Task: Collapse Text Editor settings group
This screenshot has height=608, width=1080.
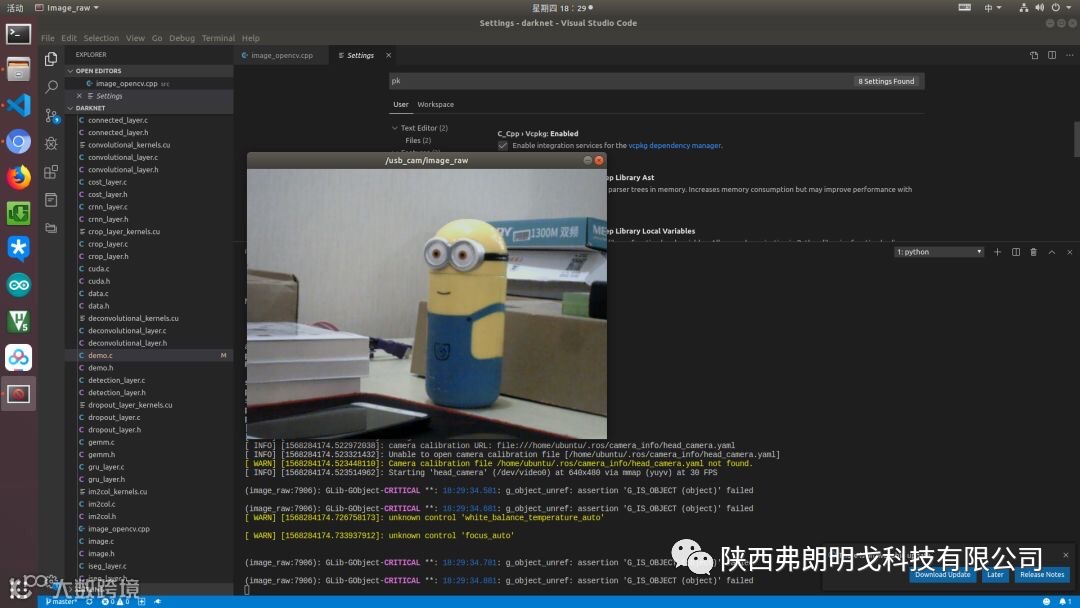Action: pos(395,128)
